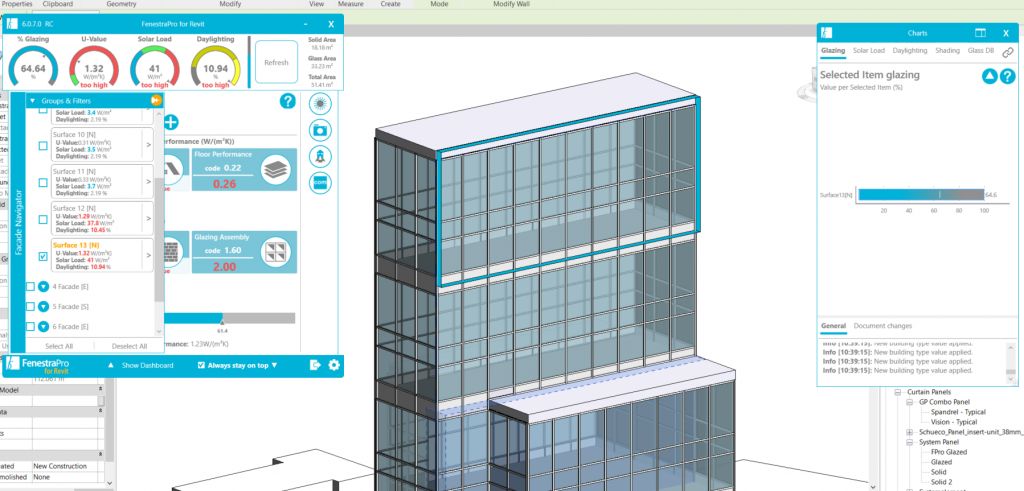The height and width of the screenshot is (491, 1024).
Task: Collapse the Groups & Filters triangle
Action: pos(33,101)
